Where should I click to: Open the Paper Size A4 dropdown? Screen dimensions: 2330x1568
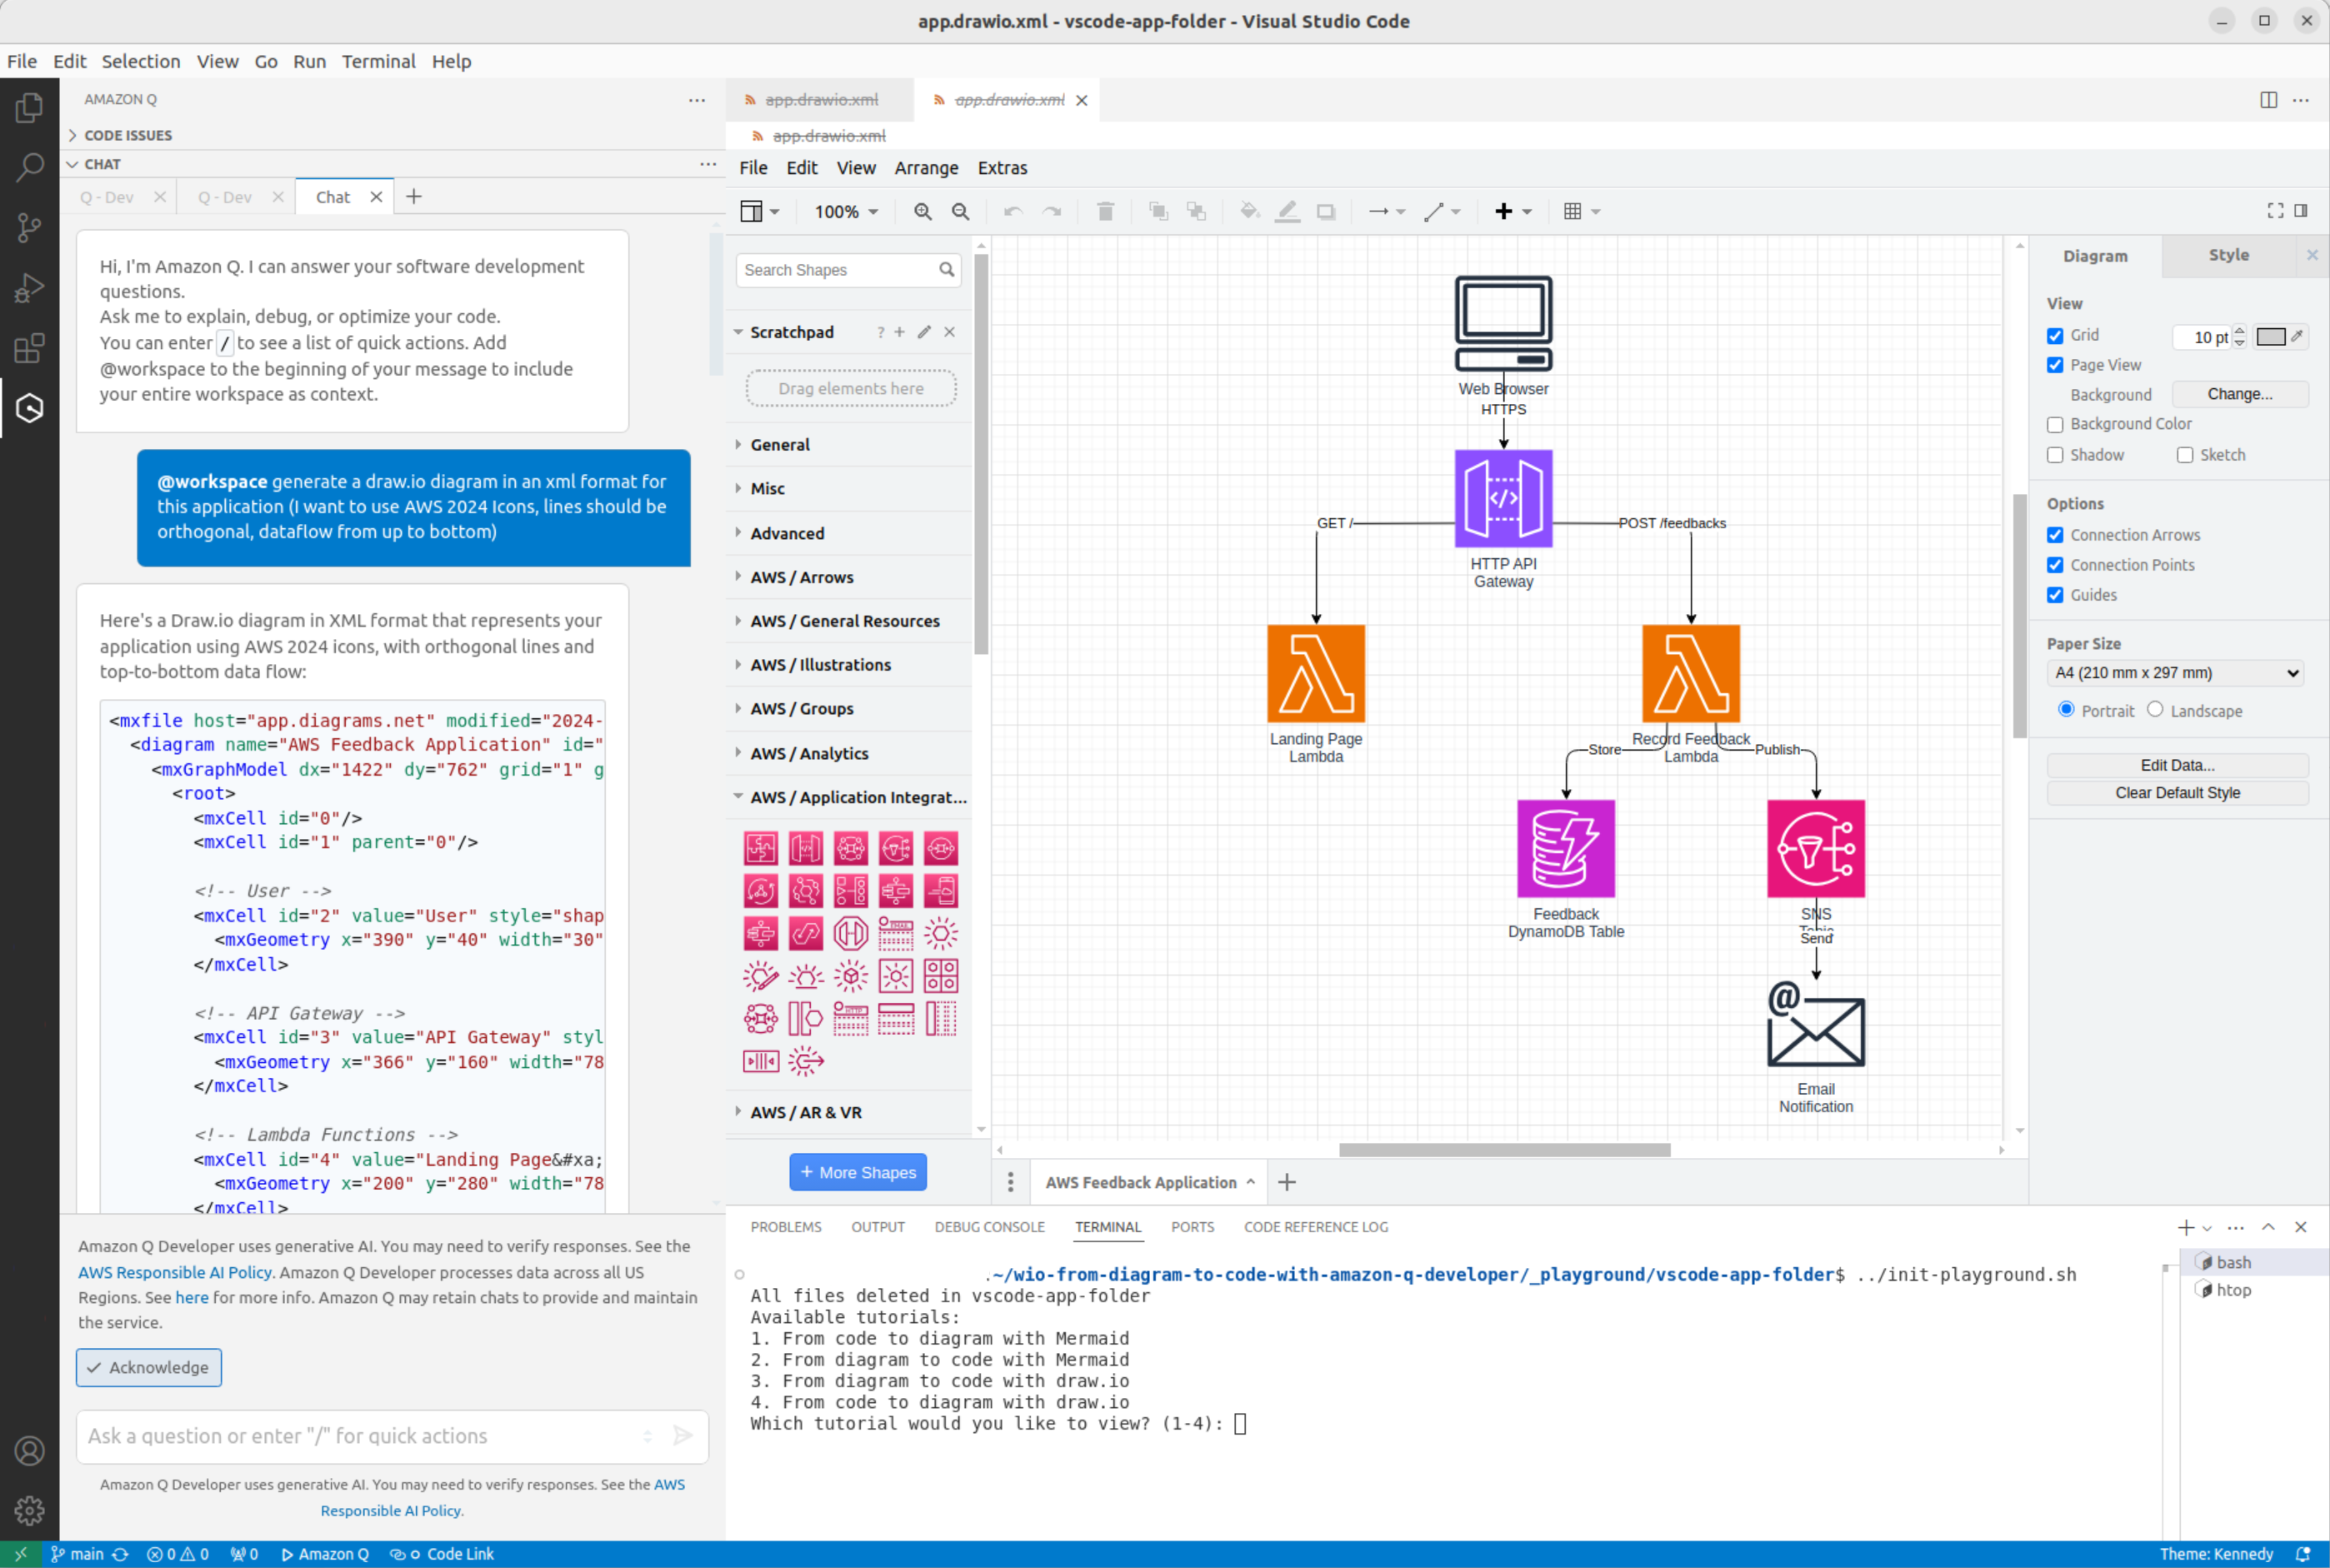[2175, 673]
